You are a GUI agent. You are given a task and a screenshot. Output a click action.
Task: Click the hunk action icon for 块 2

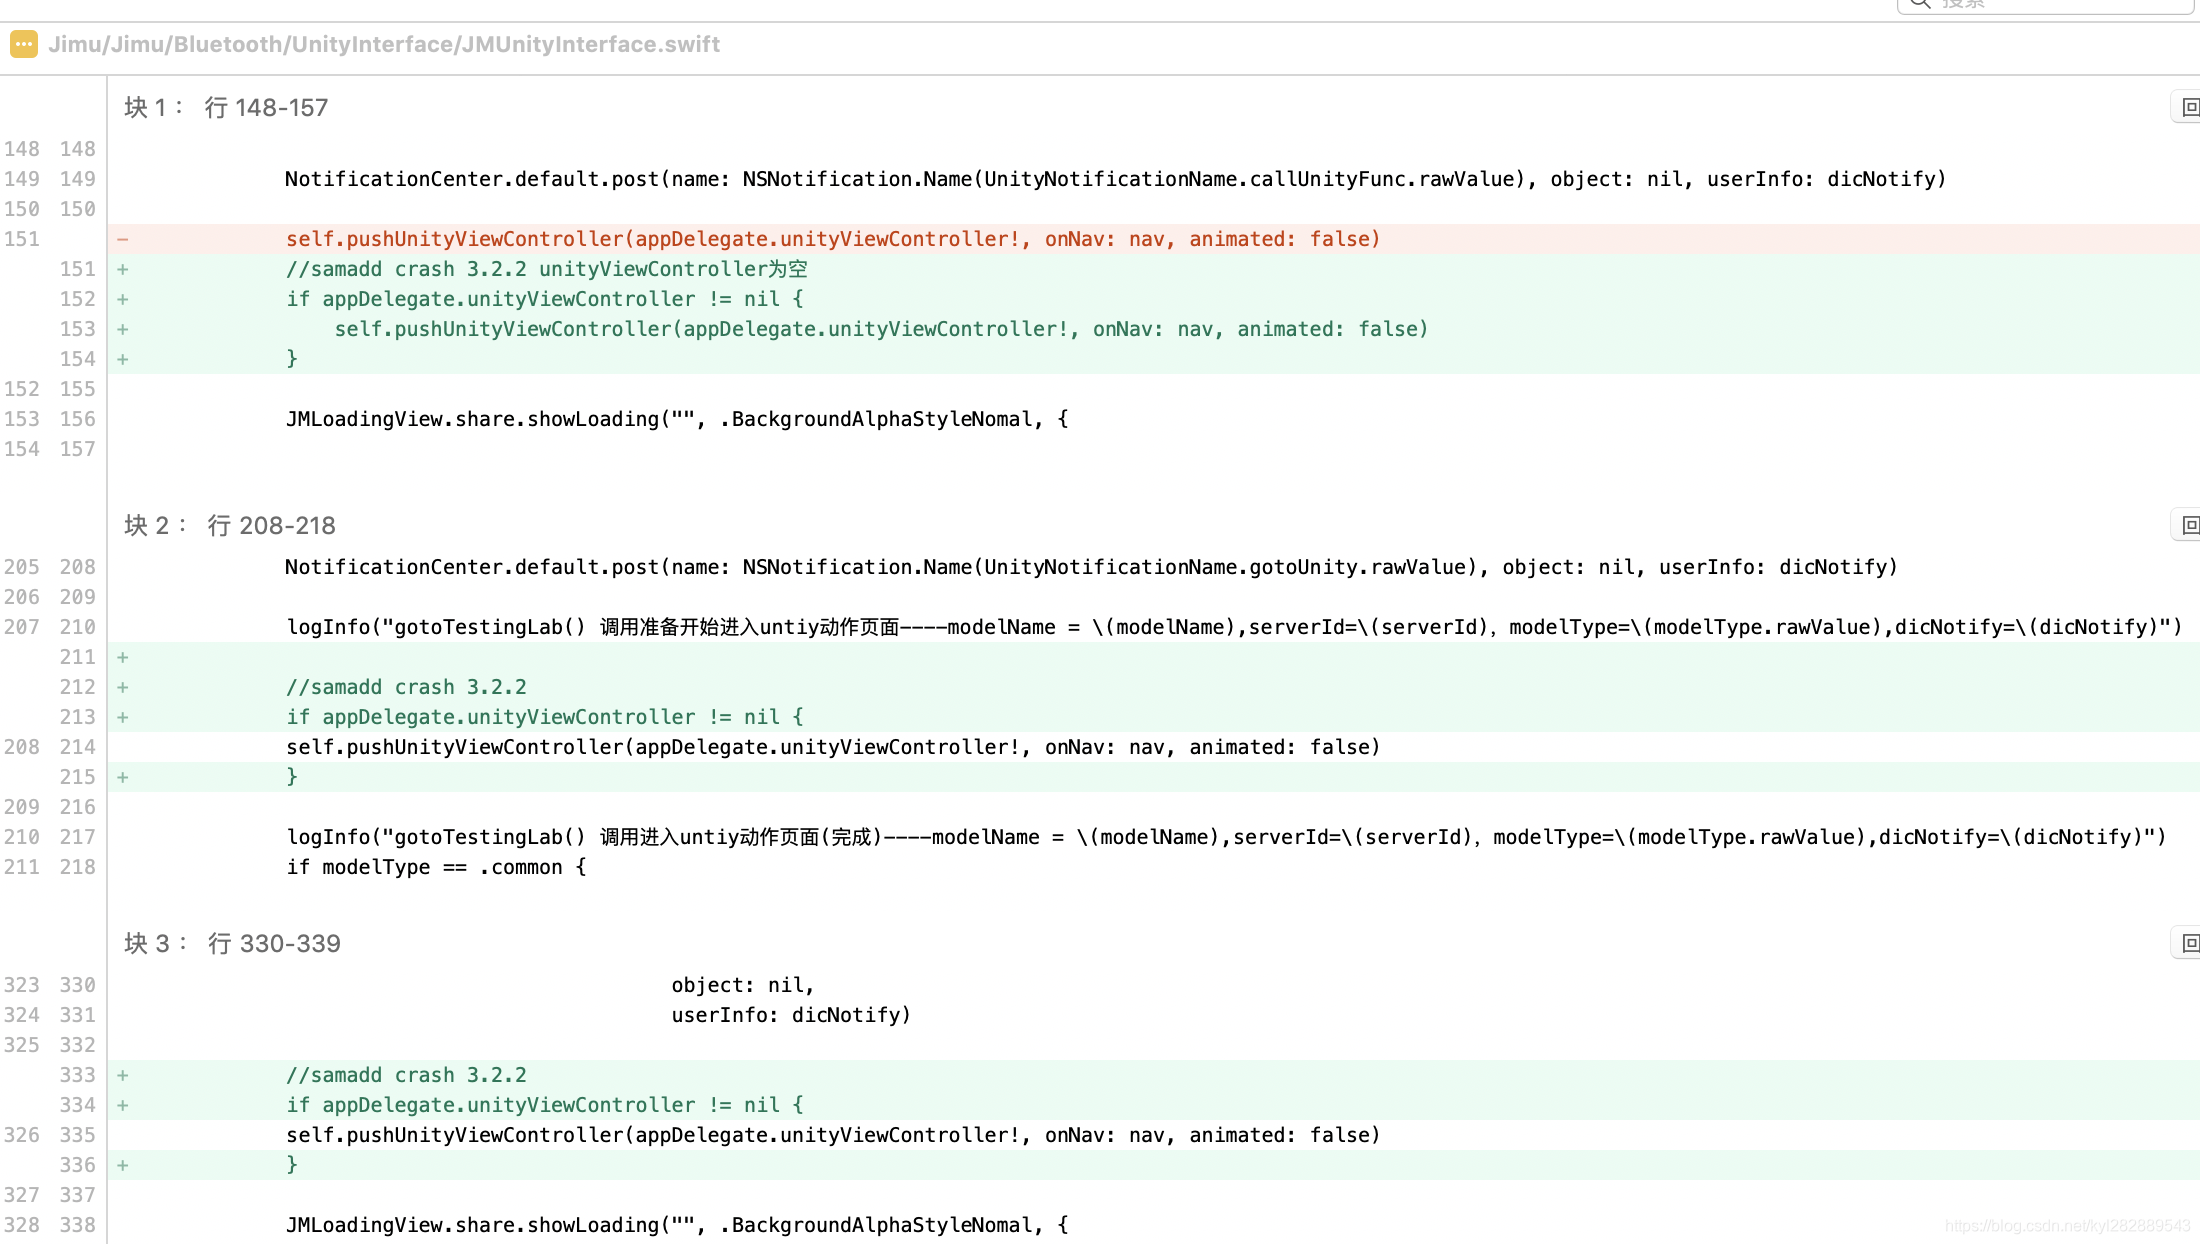[2189, 525]
